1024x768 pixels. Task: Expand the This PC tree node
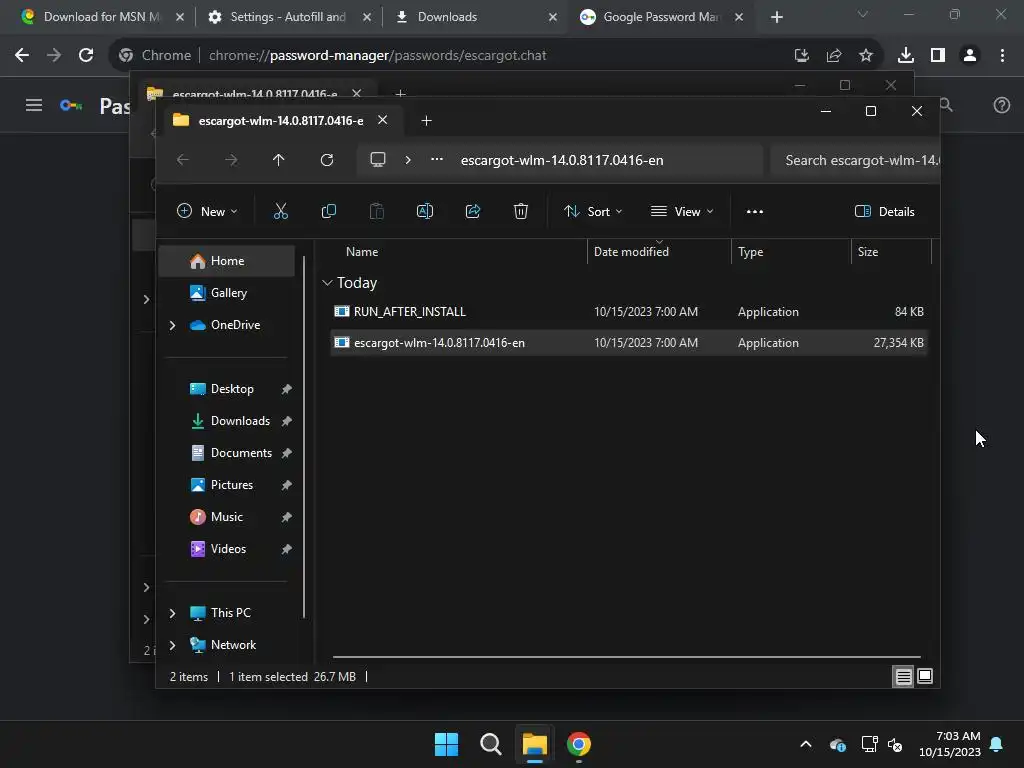[172, 613]
